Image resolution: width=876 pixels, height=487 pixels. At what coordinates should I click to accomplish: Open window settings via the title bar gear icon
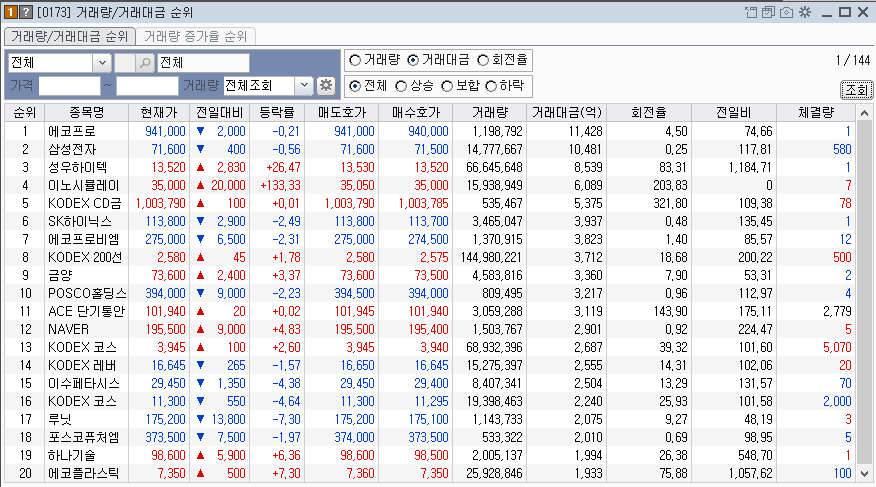coord(804,12)
